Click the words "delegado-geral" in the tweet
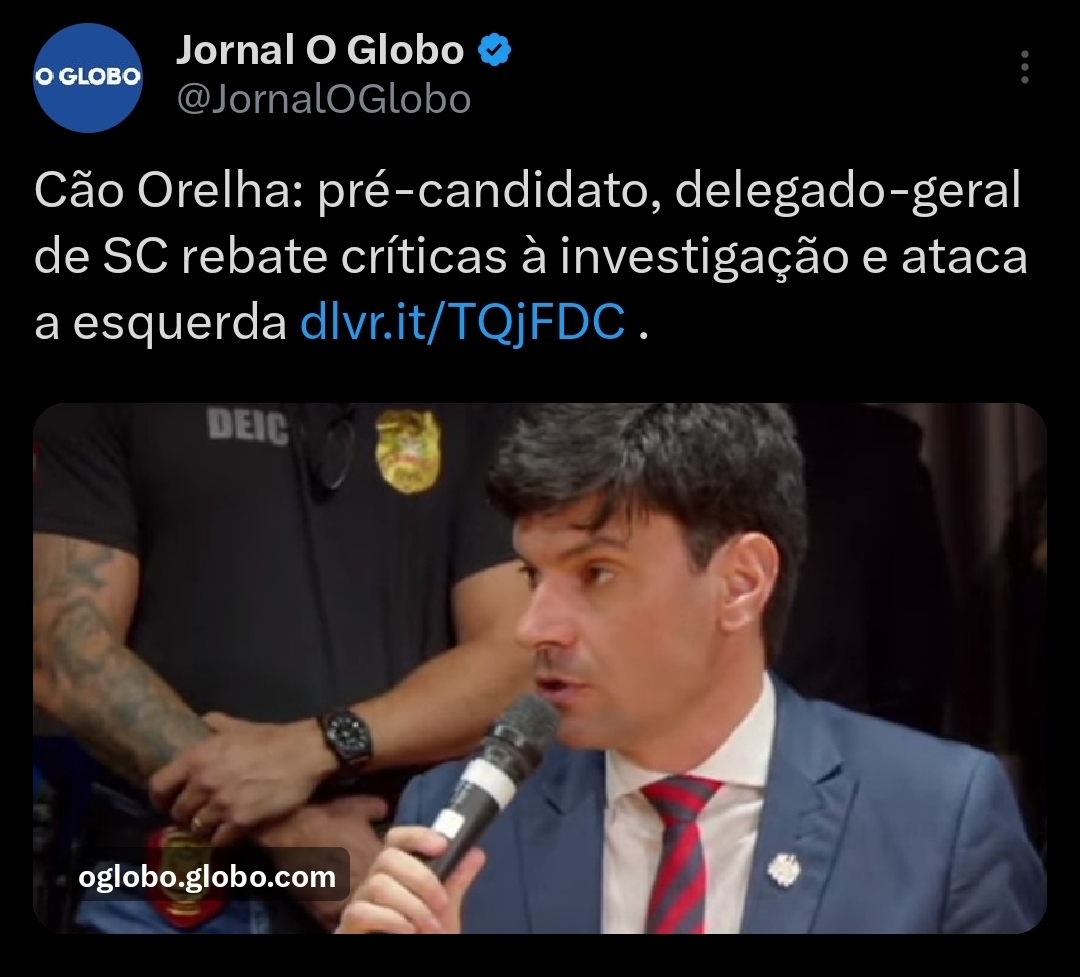The width and height of the screenshot is (1080, 977). pos(849,190)
